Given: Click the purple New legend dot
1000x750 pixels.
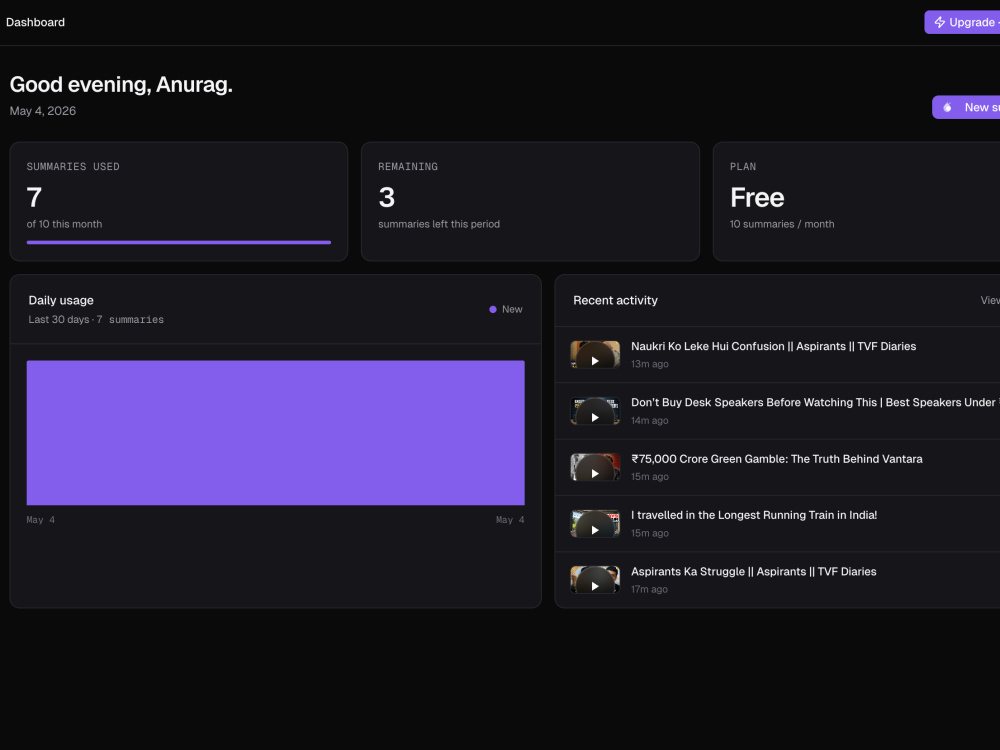Looking at the screenshot, I should point(493,309).
